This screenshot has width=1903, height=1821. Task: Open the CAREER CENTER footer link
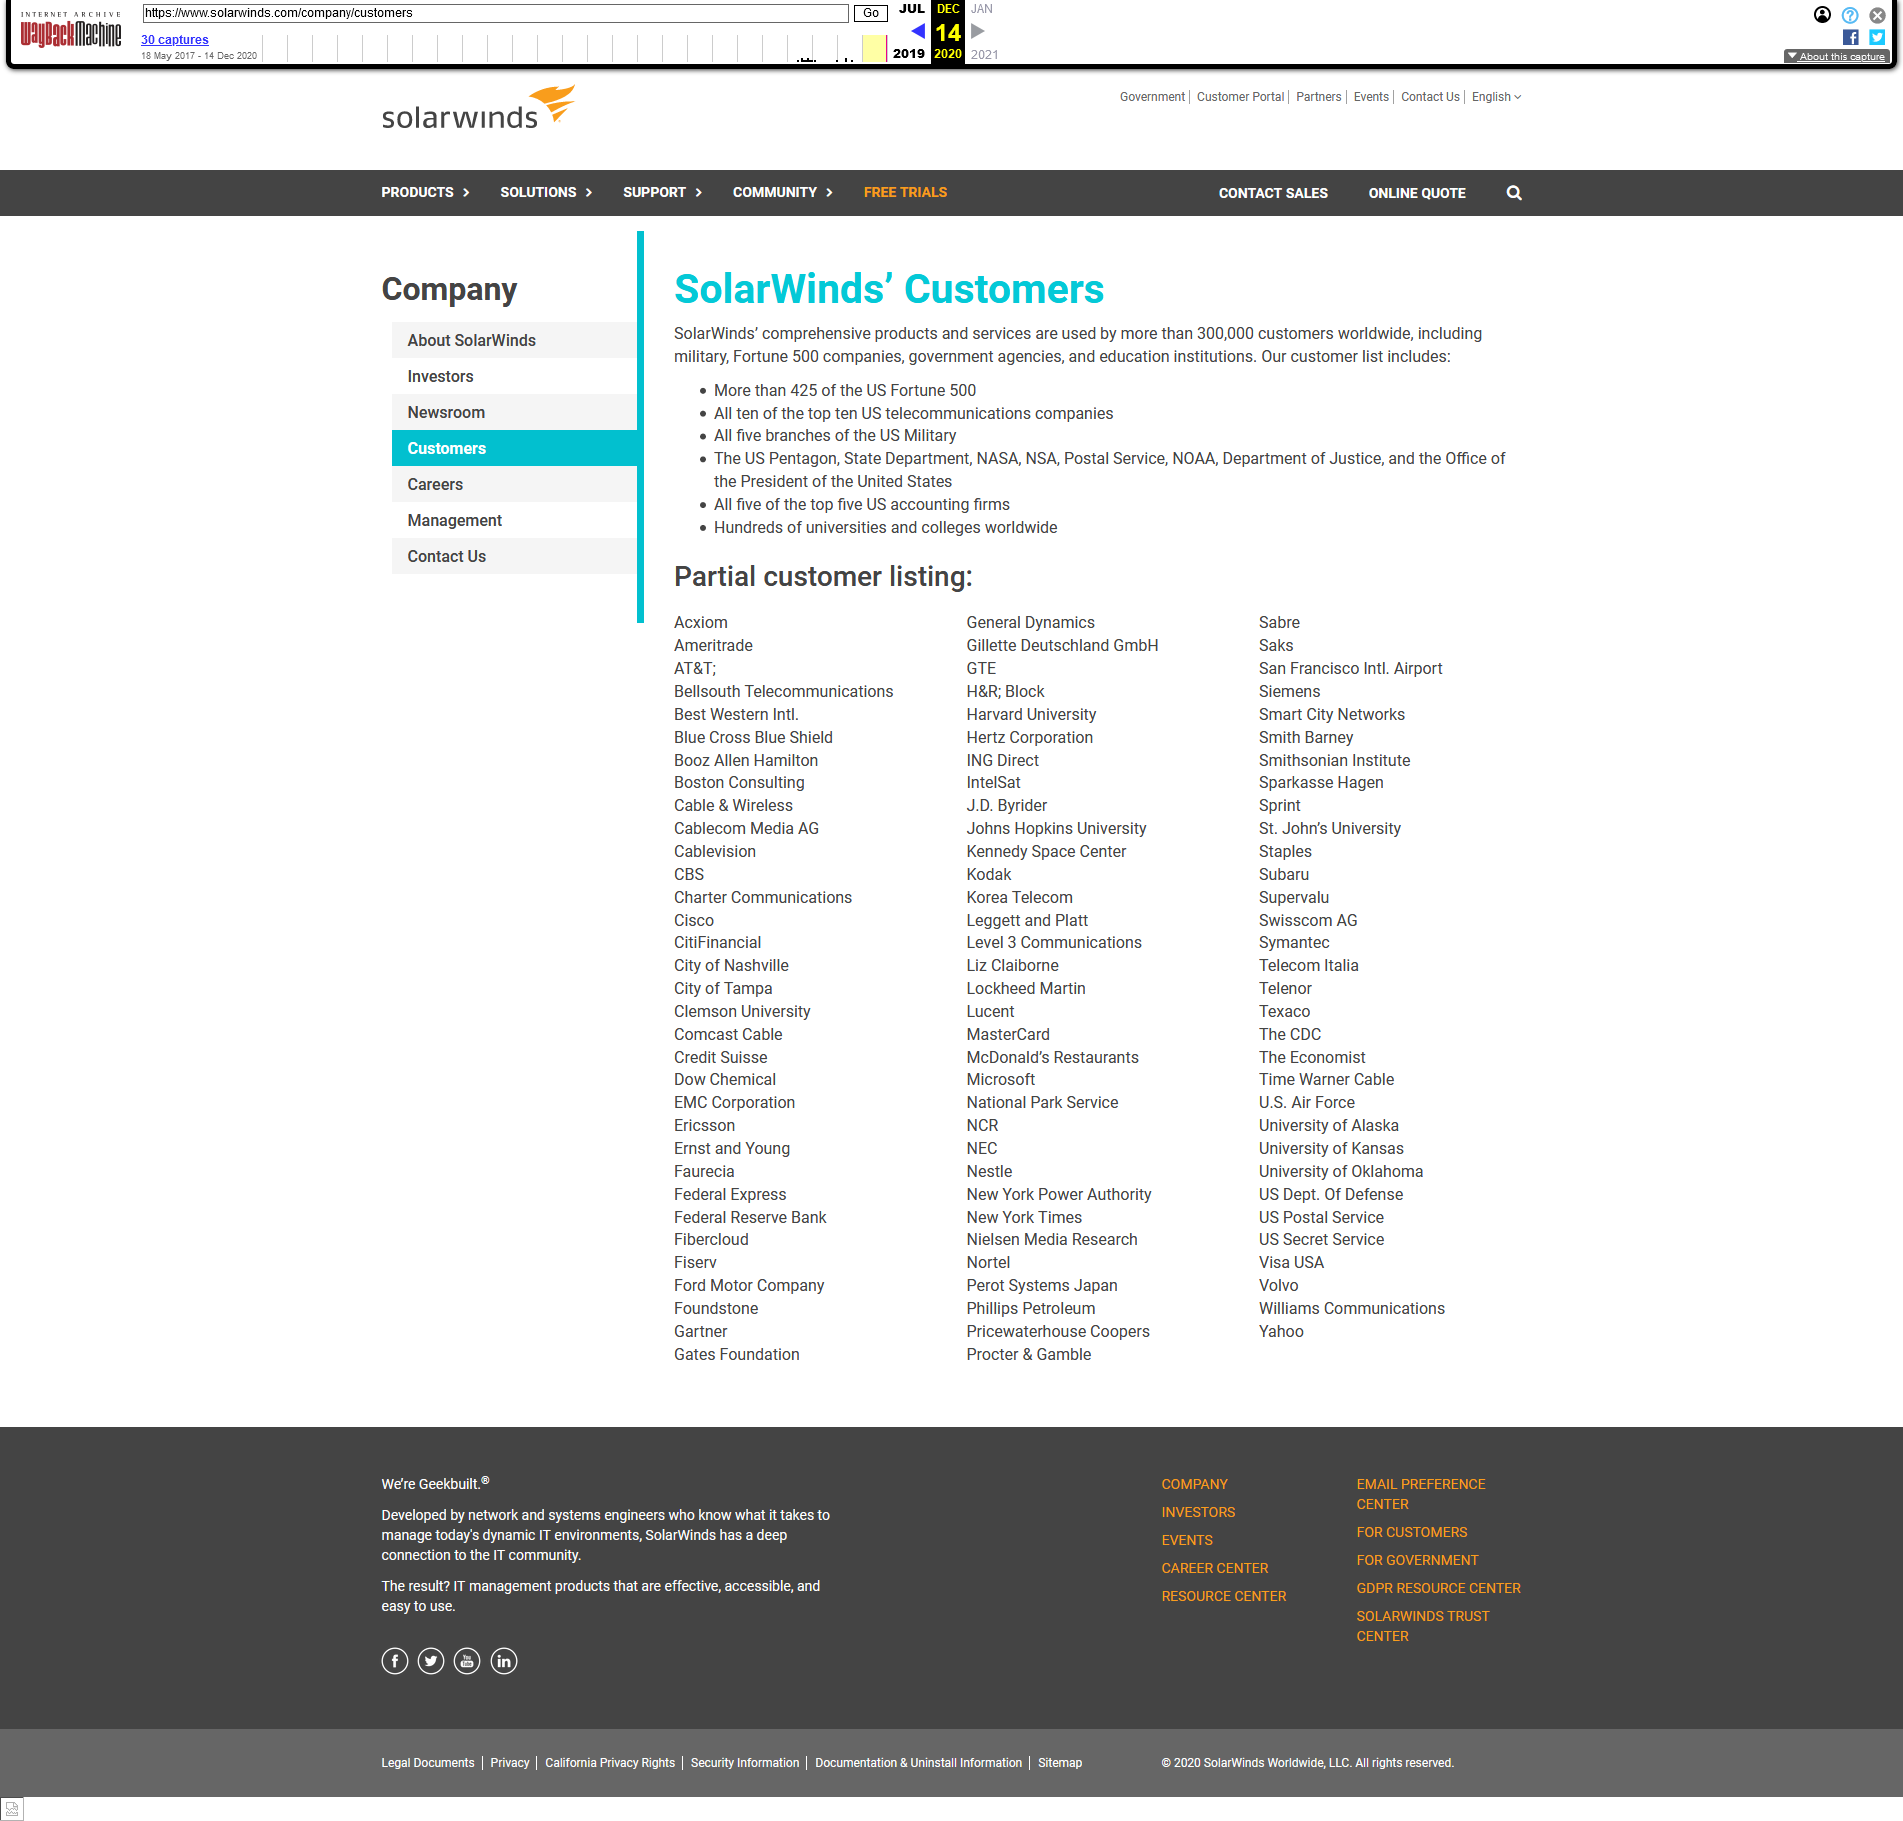point(1214,1568)
